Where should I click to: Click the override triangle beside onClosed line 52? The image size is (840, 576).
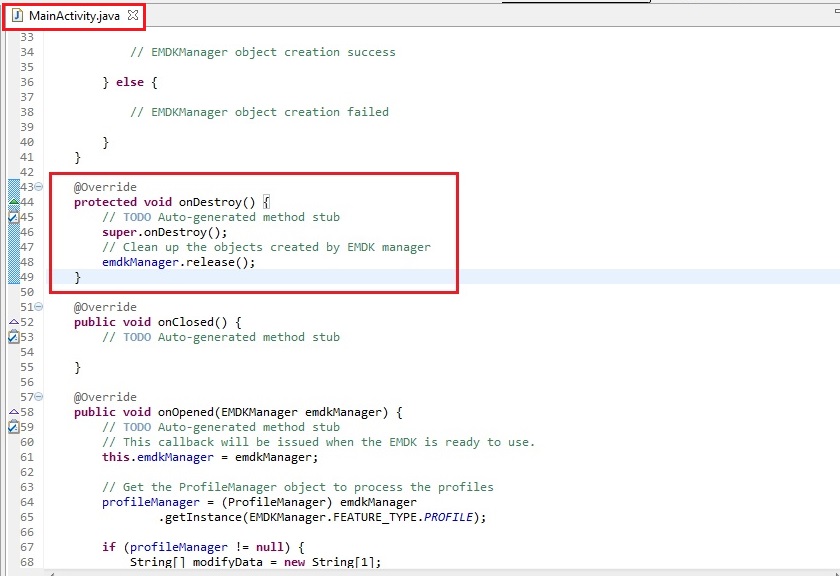(x=13, y=322)
